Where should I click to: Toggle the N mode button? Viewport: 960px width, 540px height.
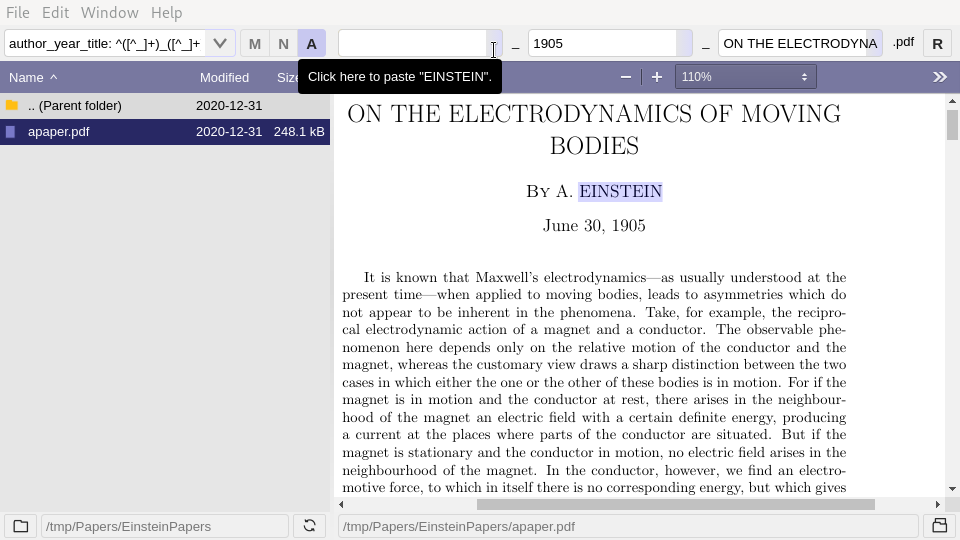pos(283,43)
